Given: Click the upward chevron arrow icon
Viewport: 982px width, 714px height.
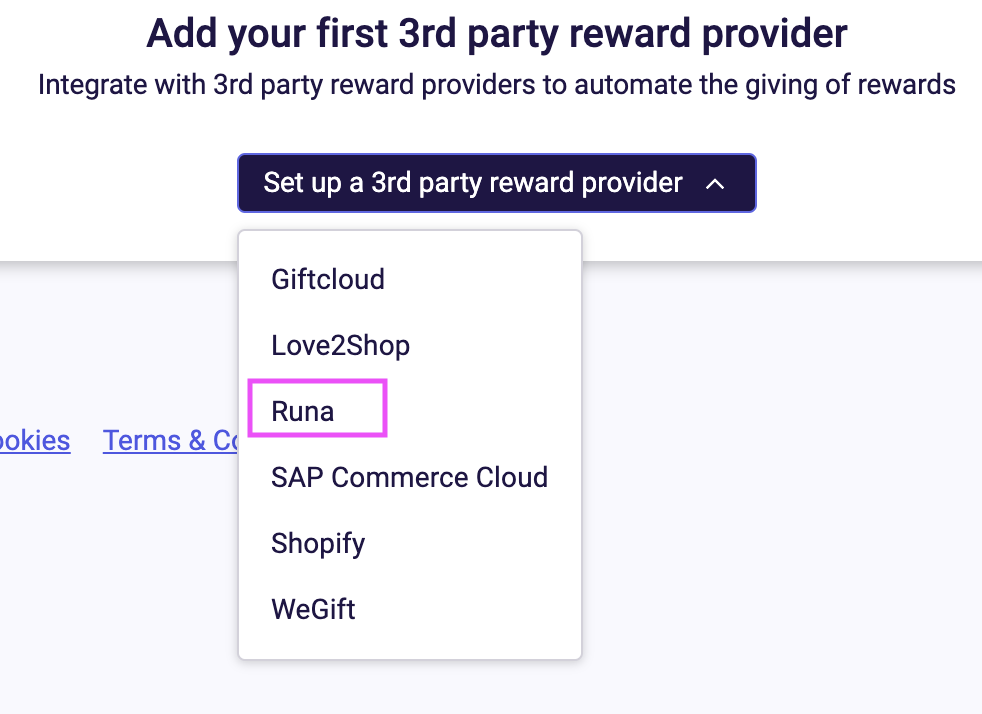Looking at the screenshot, I should [x=714, y=184].
